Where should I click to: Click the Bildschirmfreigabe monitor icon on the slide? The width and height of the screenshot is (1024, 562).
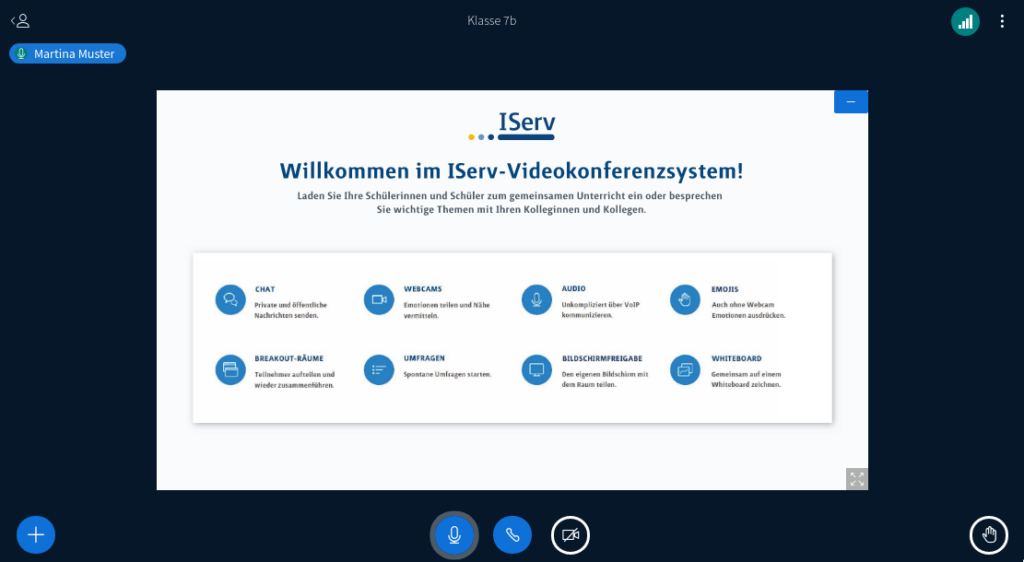[536, 369]
